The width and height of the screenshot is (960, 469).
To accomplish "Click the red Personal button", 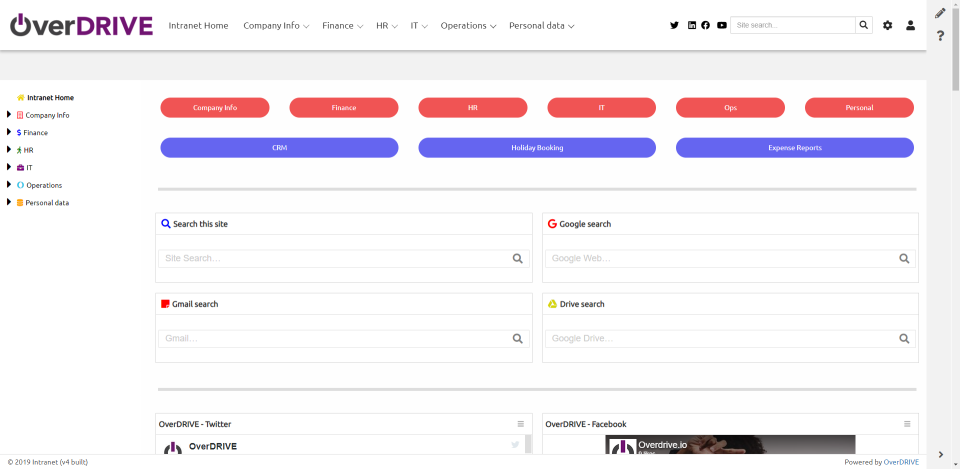I will (860, 108).
